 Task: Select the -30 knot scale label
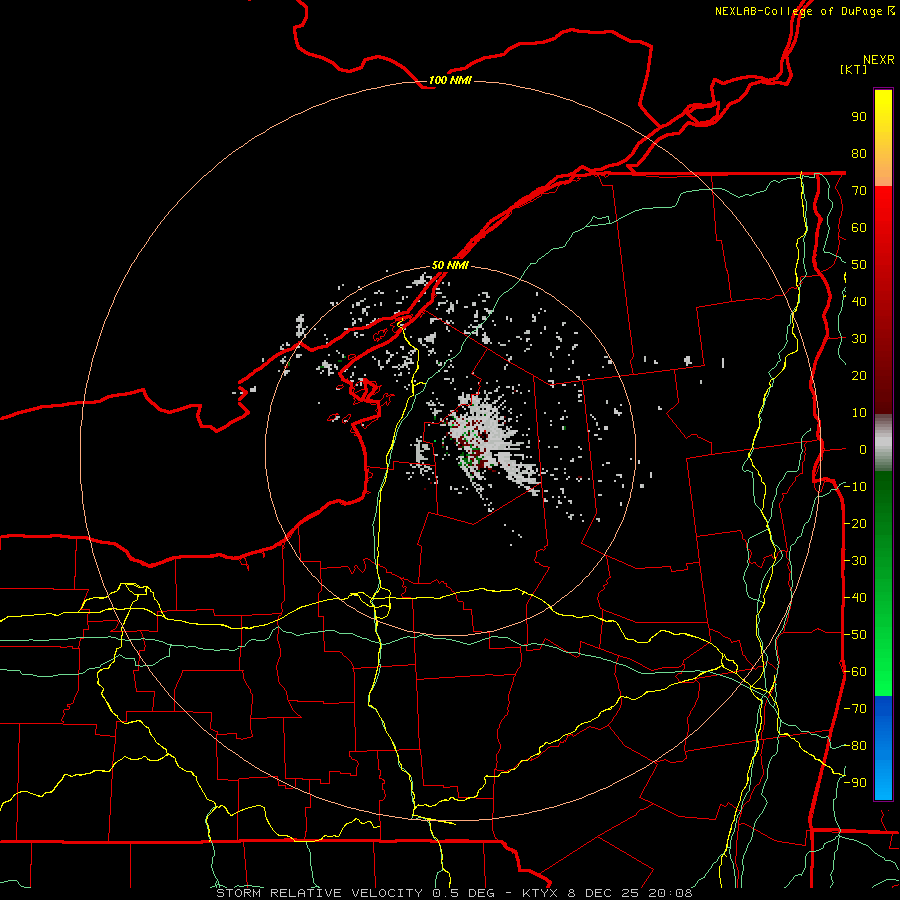point(855,561)
